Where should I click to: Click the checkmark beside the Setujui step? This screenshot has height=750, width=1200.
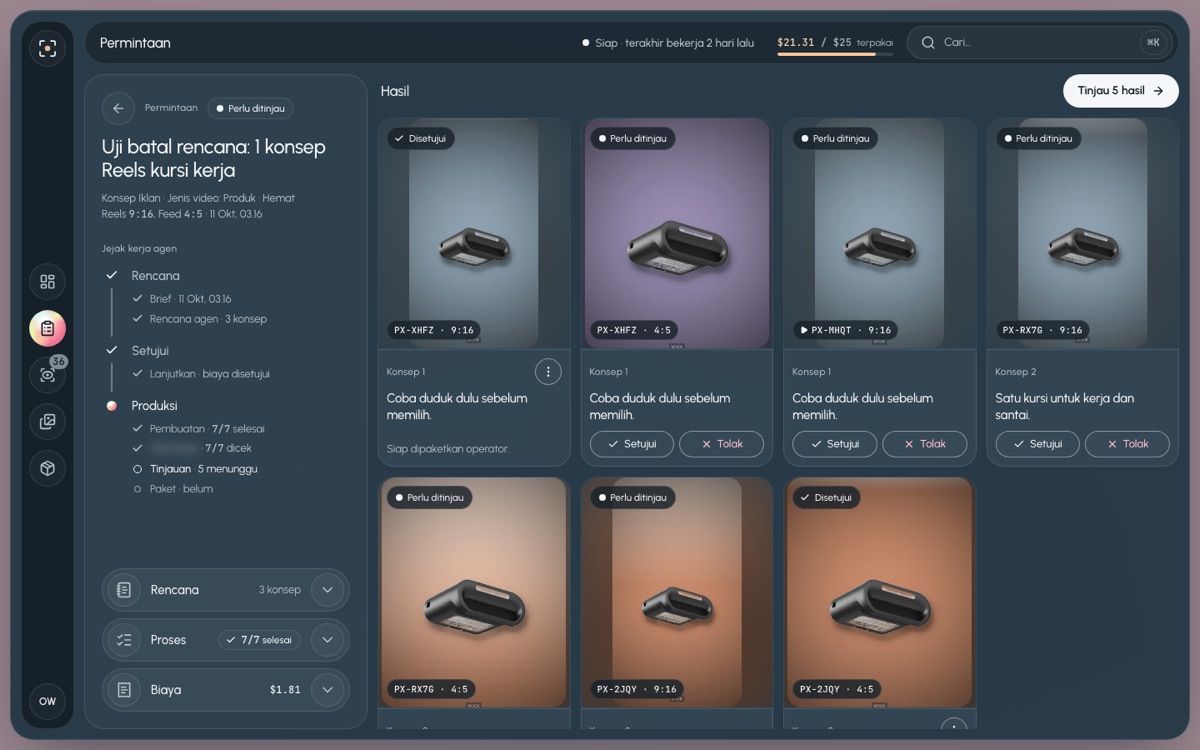pyautogui.click(x=112, y=350)
